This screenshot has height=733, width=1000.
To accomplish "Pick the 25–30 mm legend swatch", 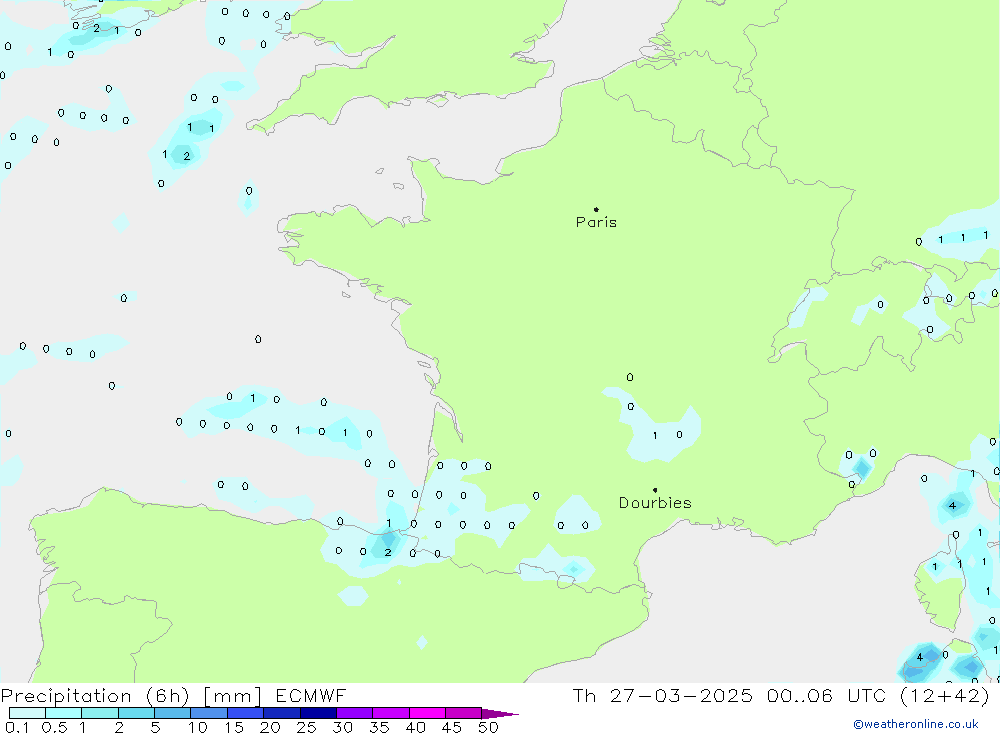I will click(x=318, y=713).
